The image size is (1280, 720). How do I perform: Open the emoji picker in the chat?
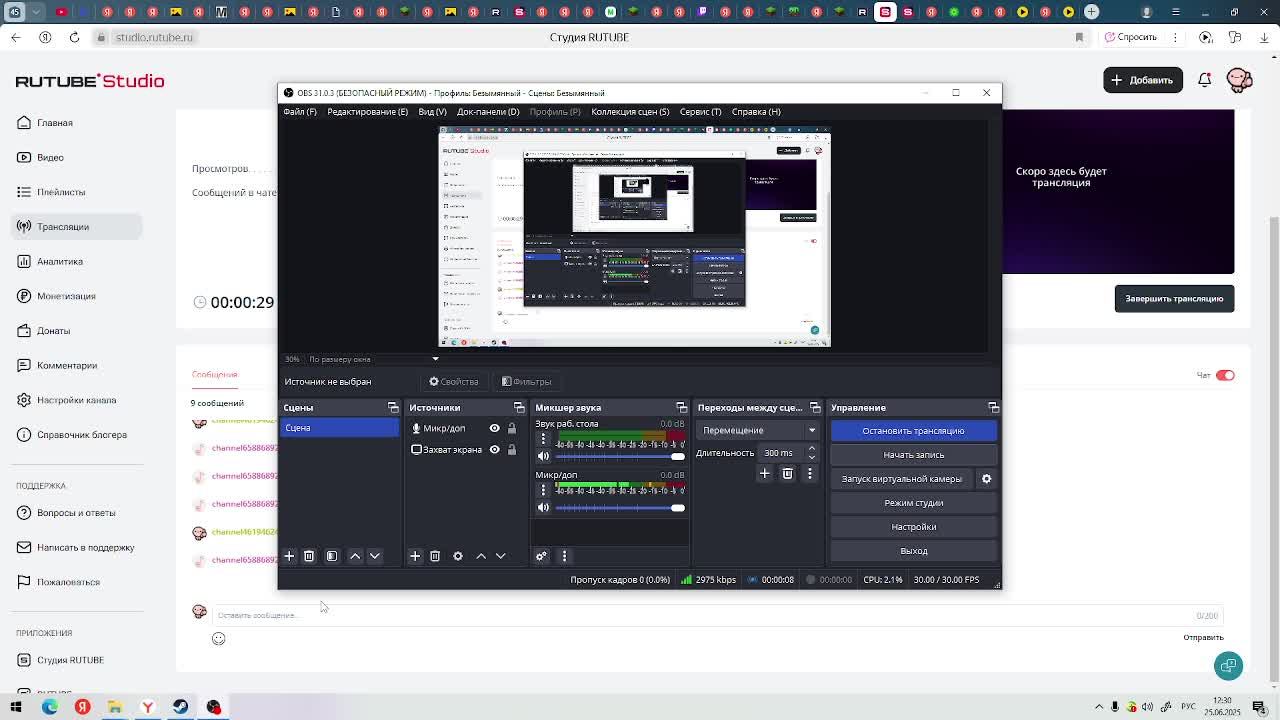pyautogui.click(x=219, y=639)
